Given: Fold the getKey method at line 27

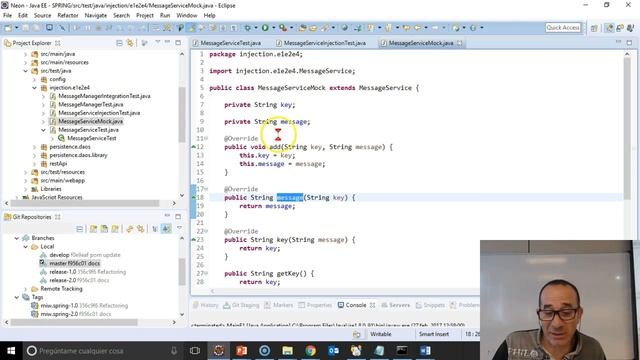Looking at the screenshot, I should tap(206, 273).
